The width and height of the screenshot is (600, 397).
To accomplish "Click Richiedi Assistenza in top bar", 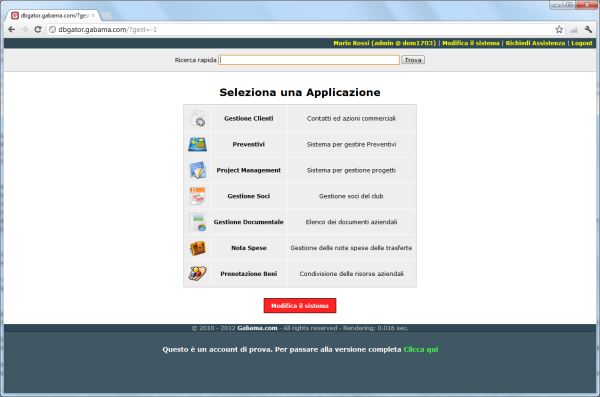I will tap(535, 43).
